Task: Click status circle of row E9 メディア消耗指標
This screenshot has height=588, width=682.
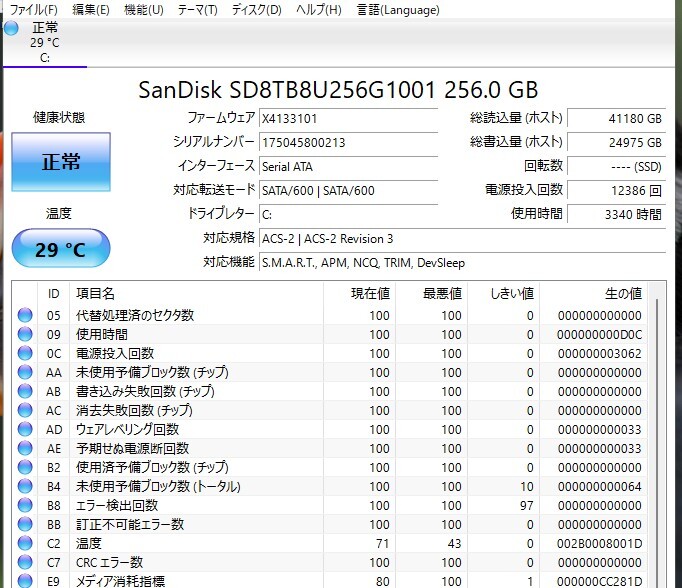Action: [x=25, y=581]
